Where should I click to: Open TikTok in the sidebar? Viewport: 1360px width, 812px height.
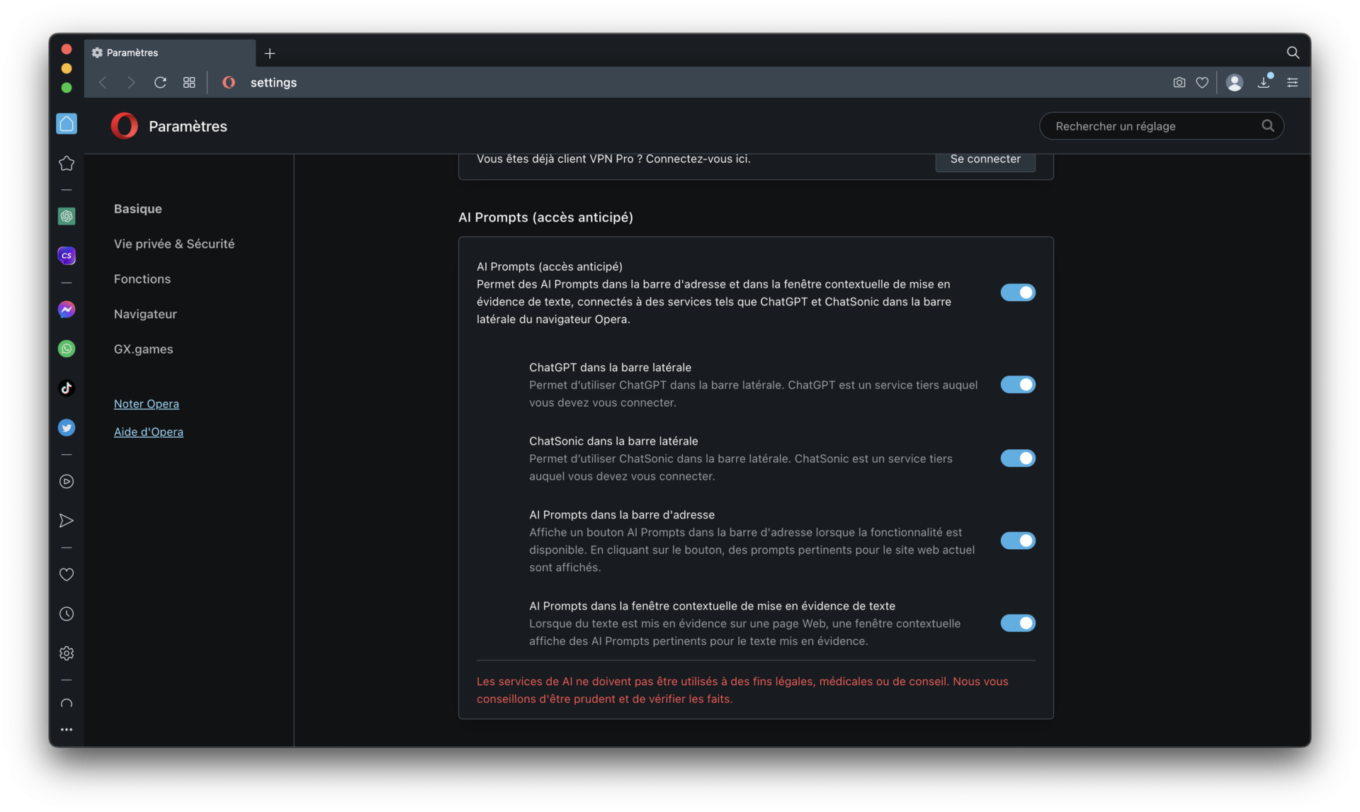66,388
